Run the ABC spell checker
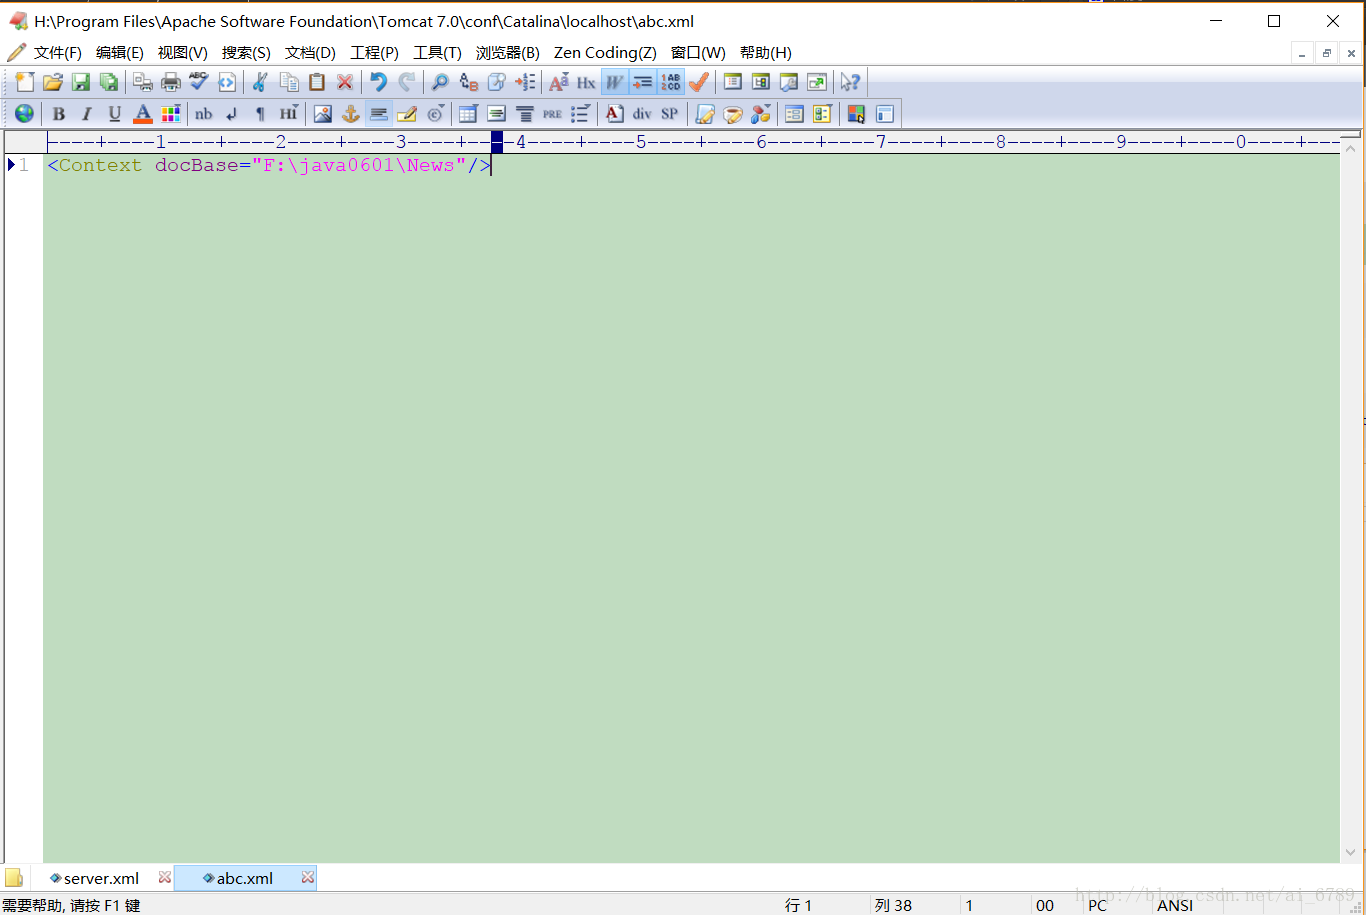Viewport: 1366px width, 915px height. (x=199, y=82)
